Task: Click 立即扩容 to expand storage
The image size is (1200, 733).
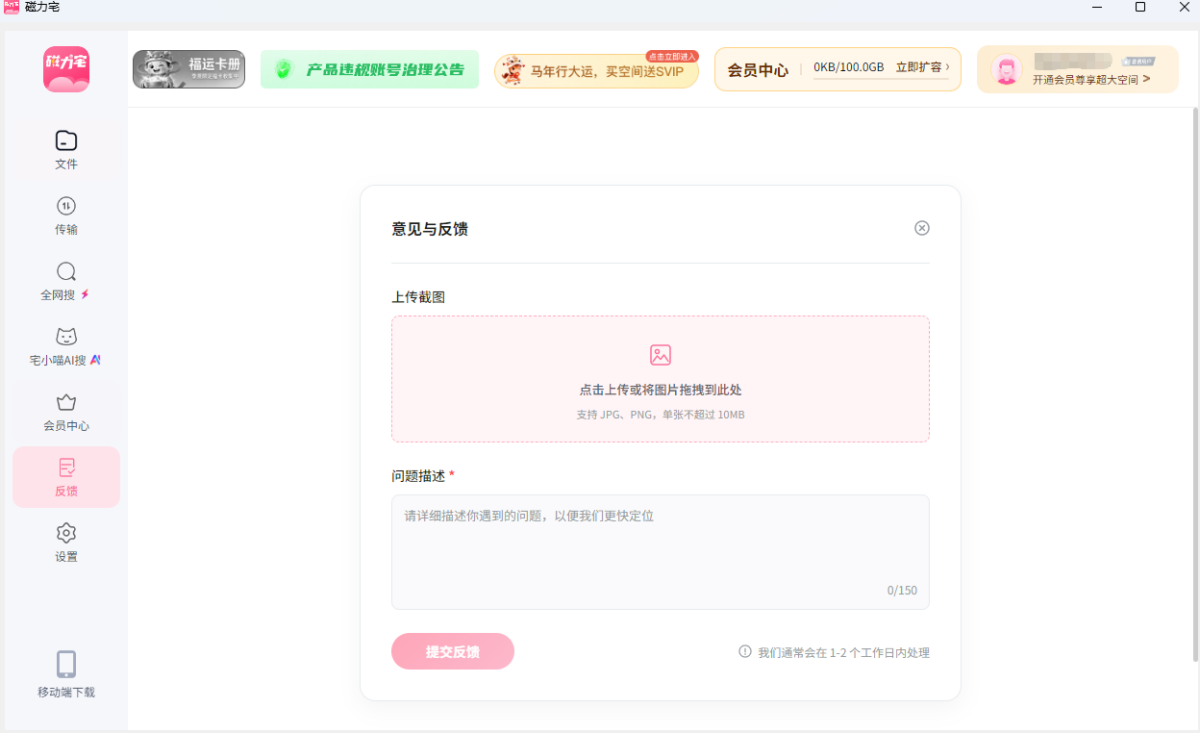Action: pos(922,68)
